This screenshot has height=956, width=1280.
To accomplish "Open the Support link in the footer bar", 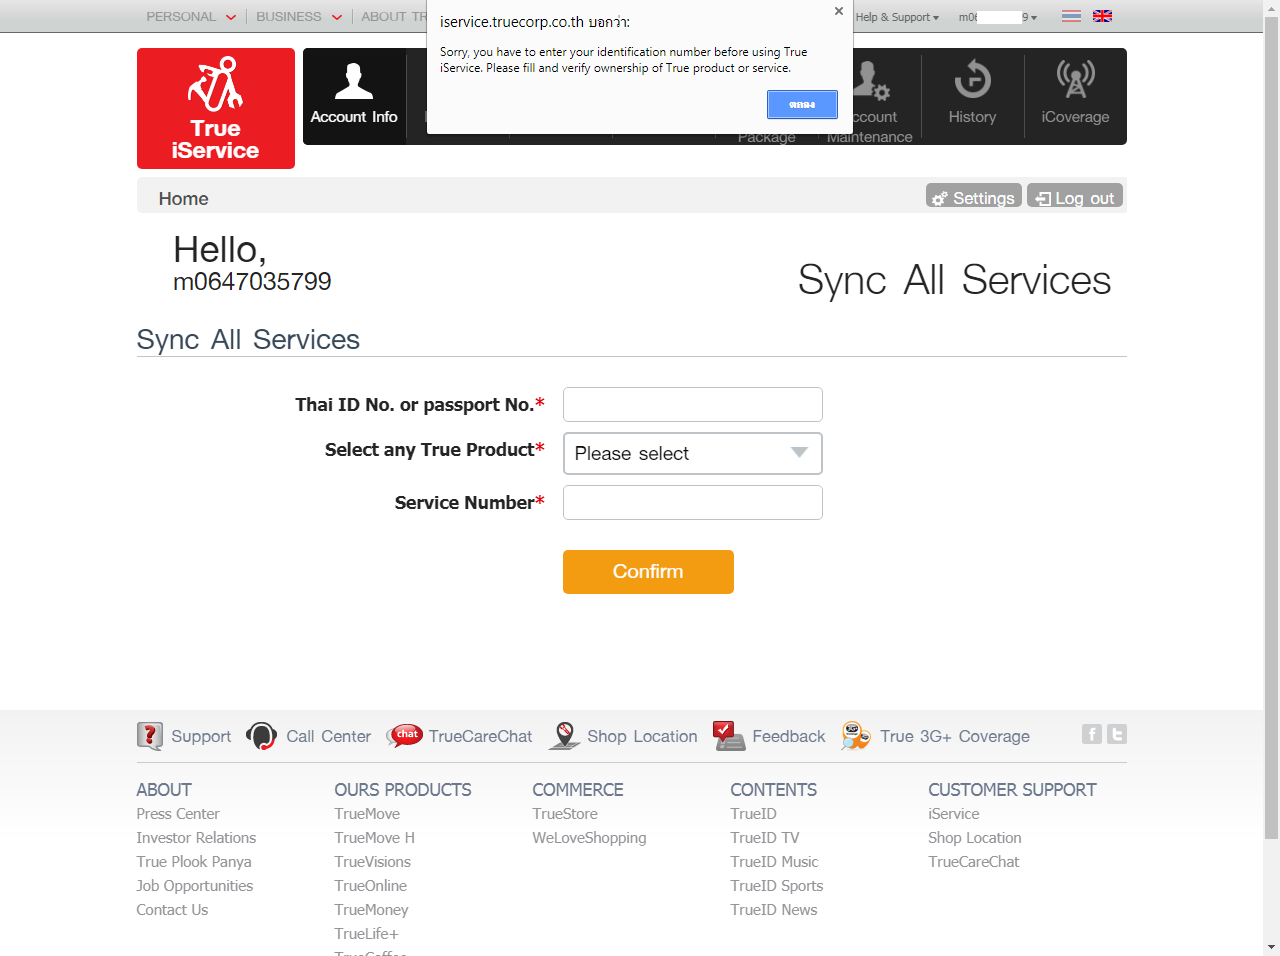I will click(201, 736).
